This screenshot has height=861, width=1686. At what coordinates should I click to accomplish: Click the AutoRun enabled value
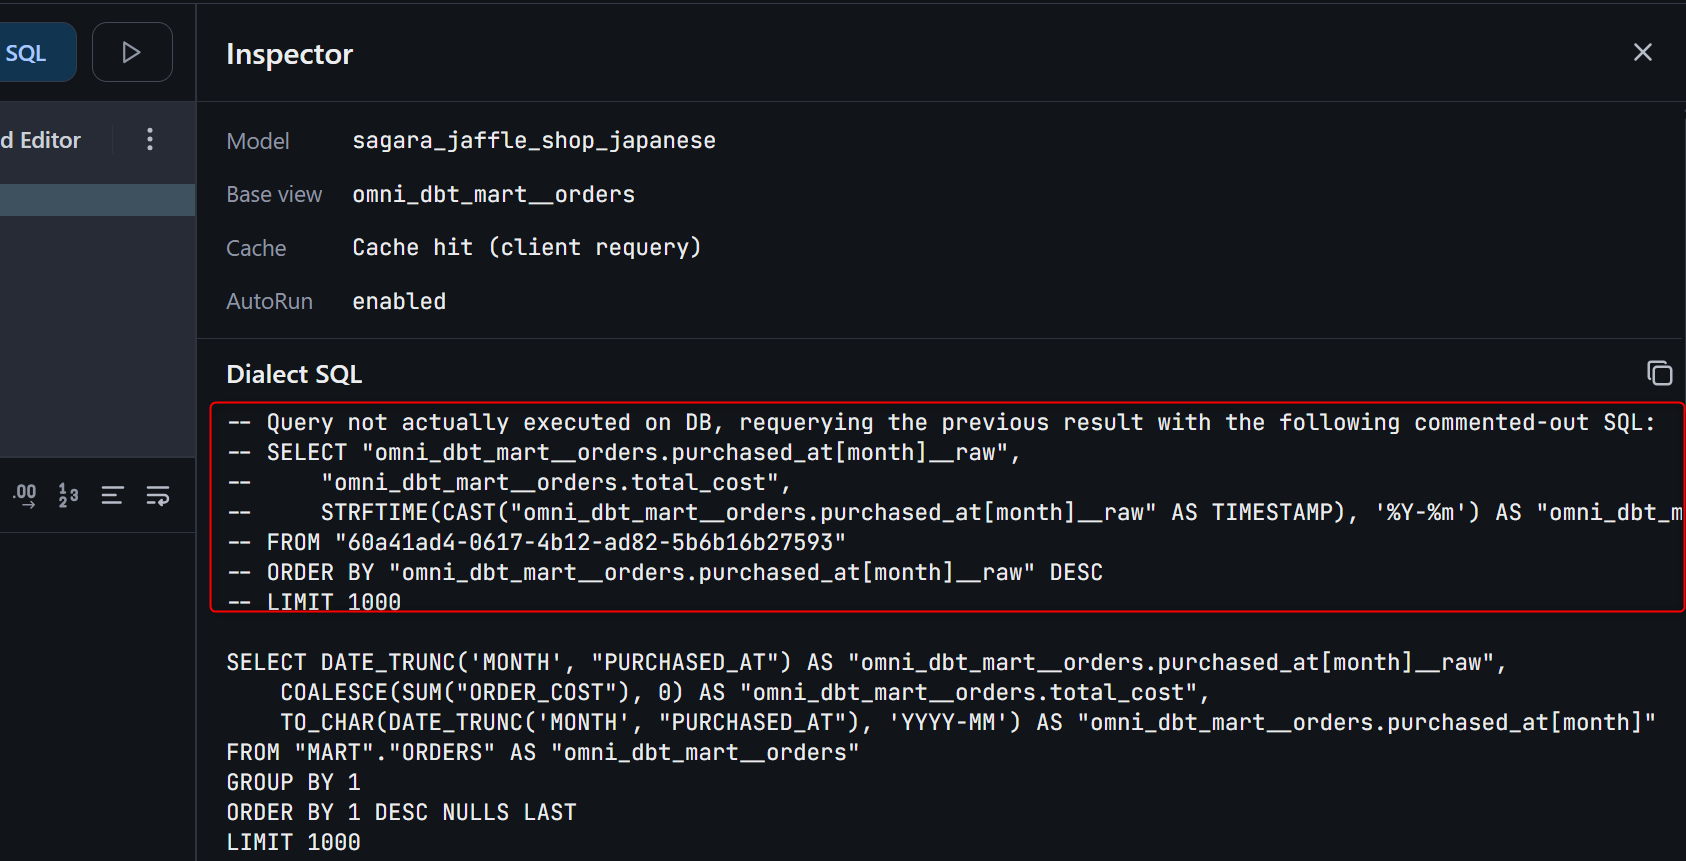click(399, 301)
